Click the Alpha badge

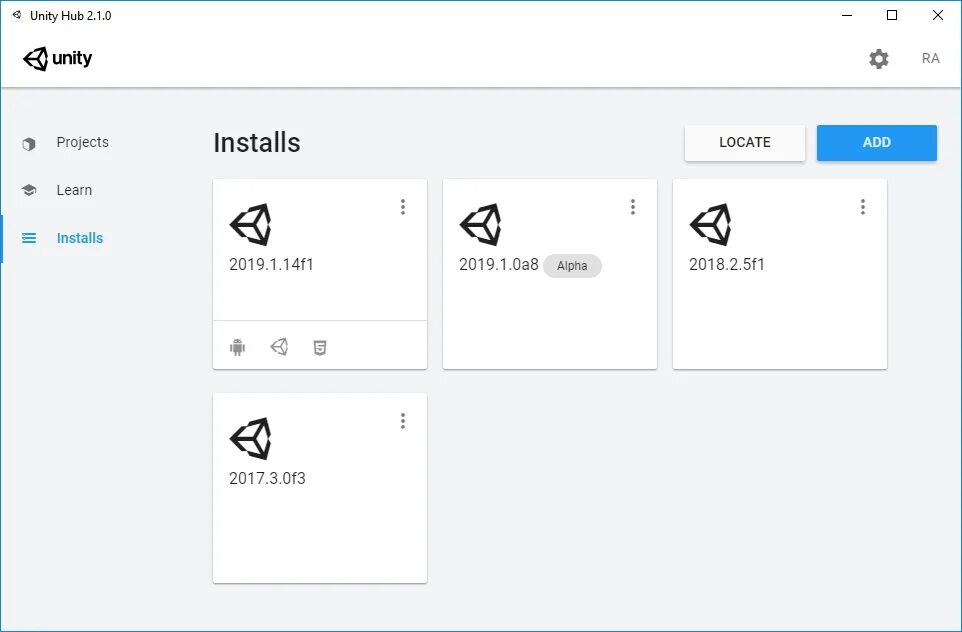click(572, 266)
